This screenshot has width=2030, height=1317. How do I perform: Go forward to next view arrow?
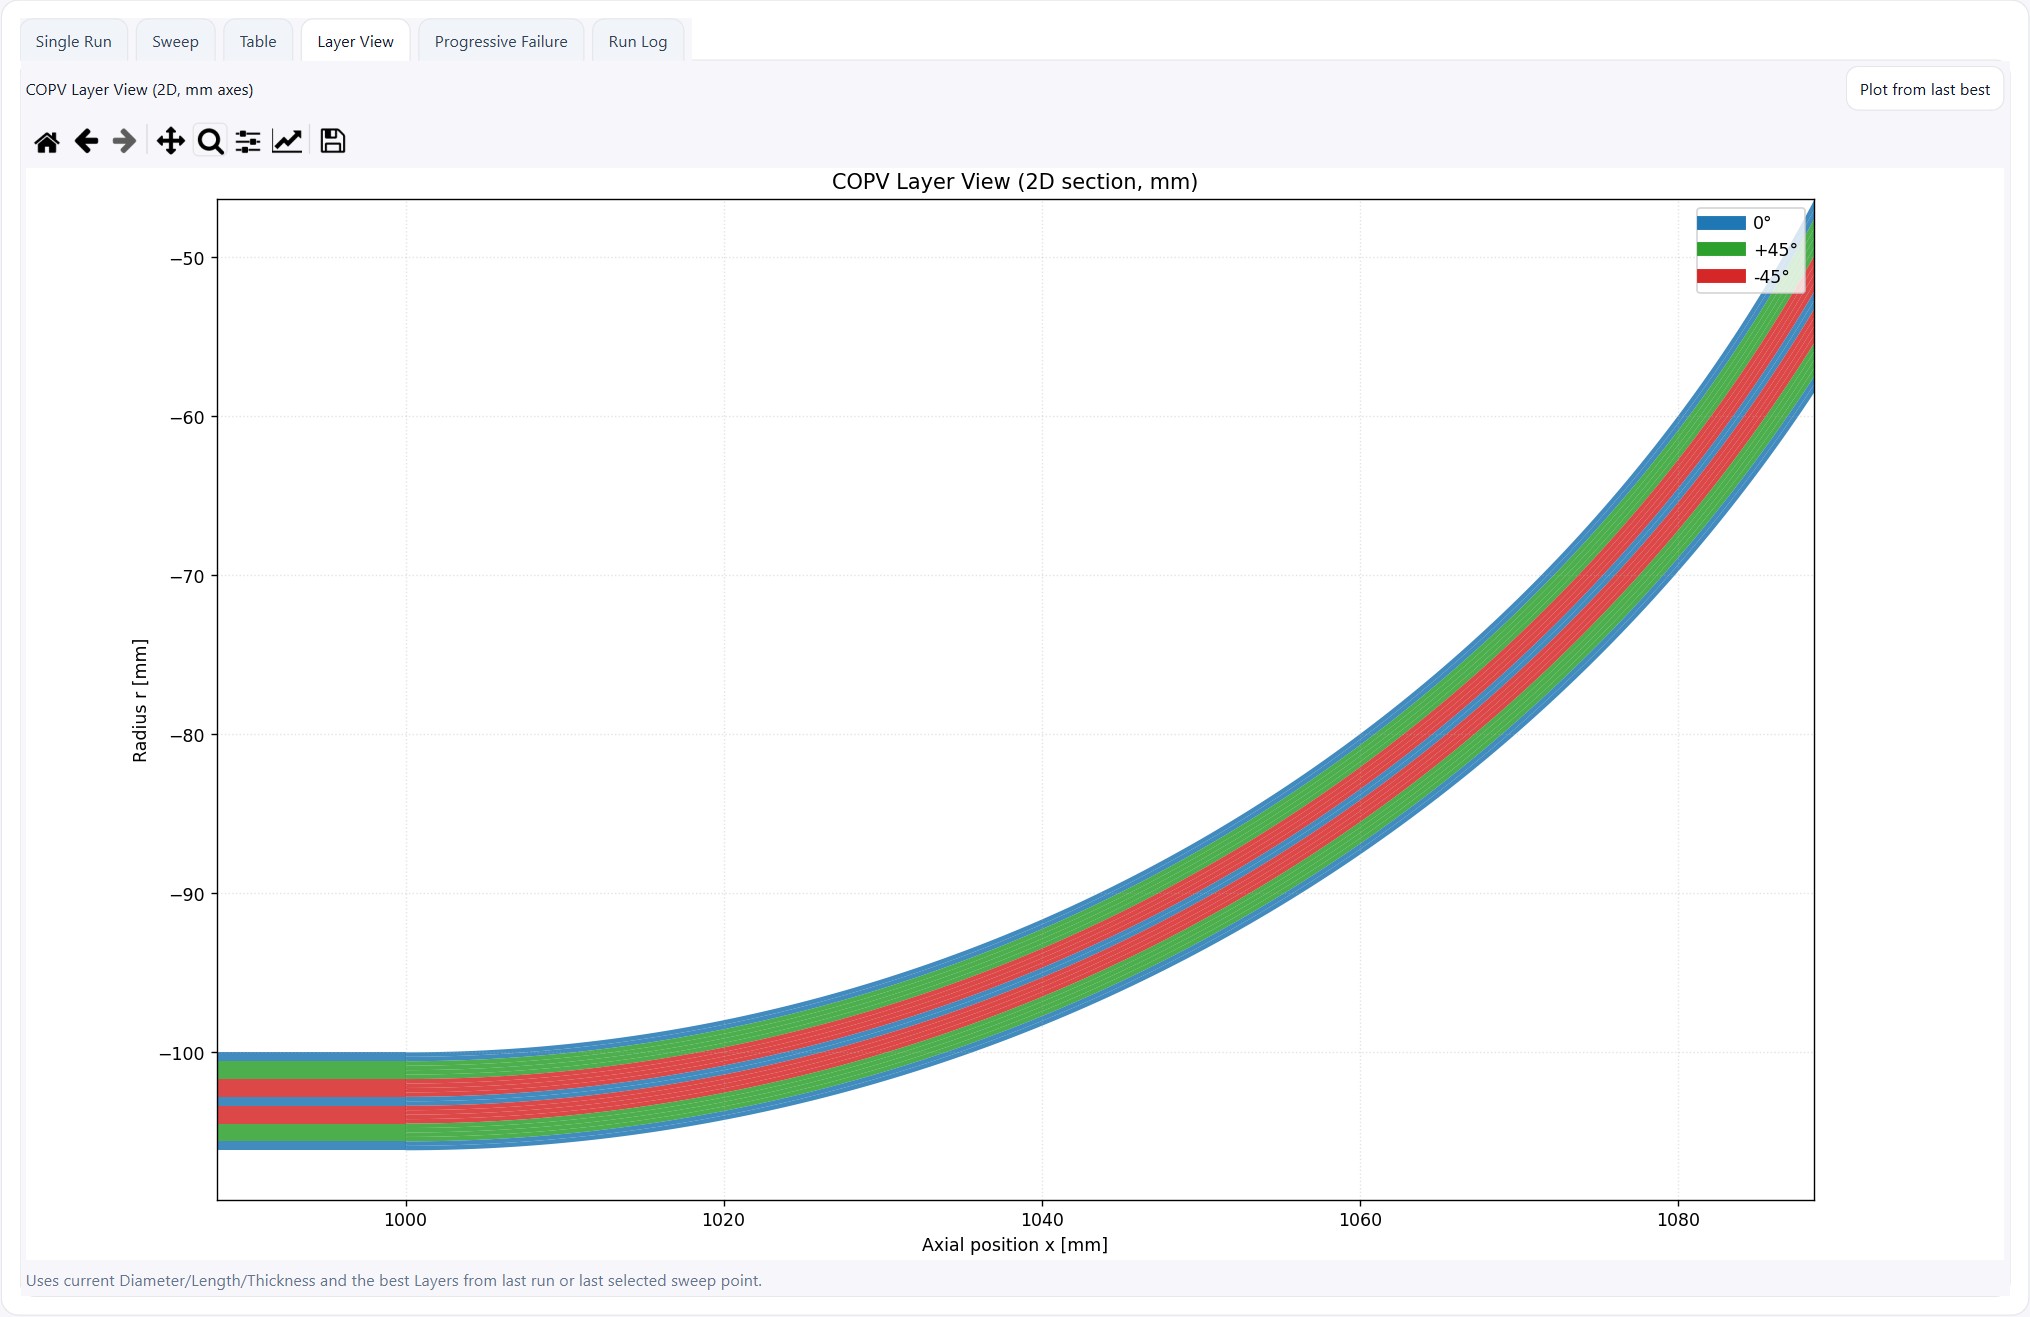click(x=124, y=142)
